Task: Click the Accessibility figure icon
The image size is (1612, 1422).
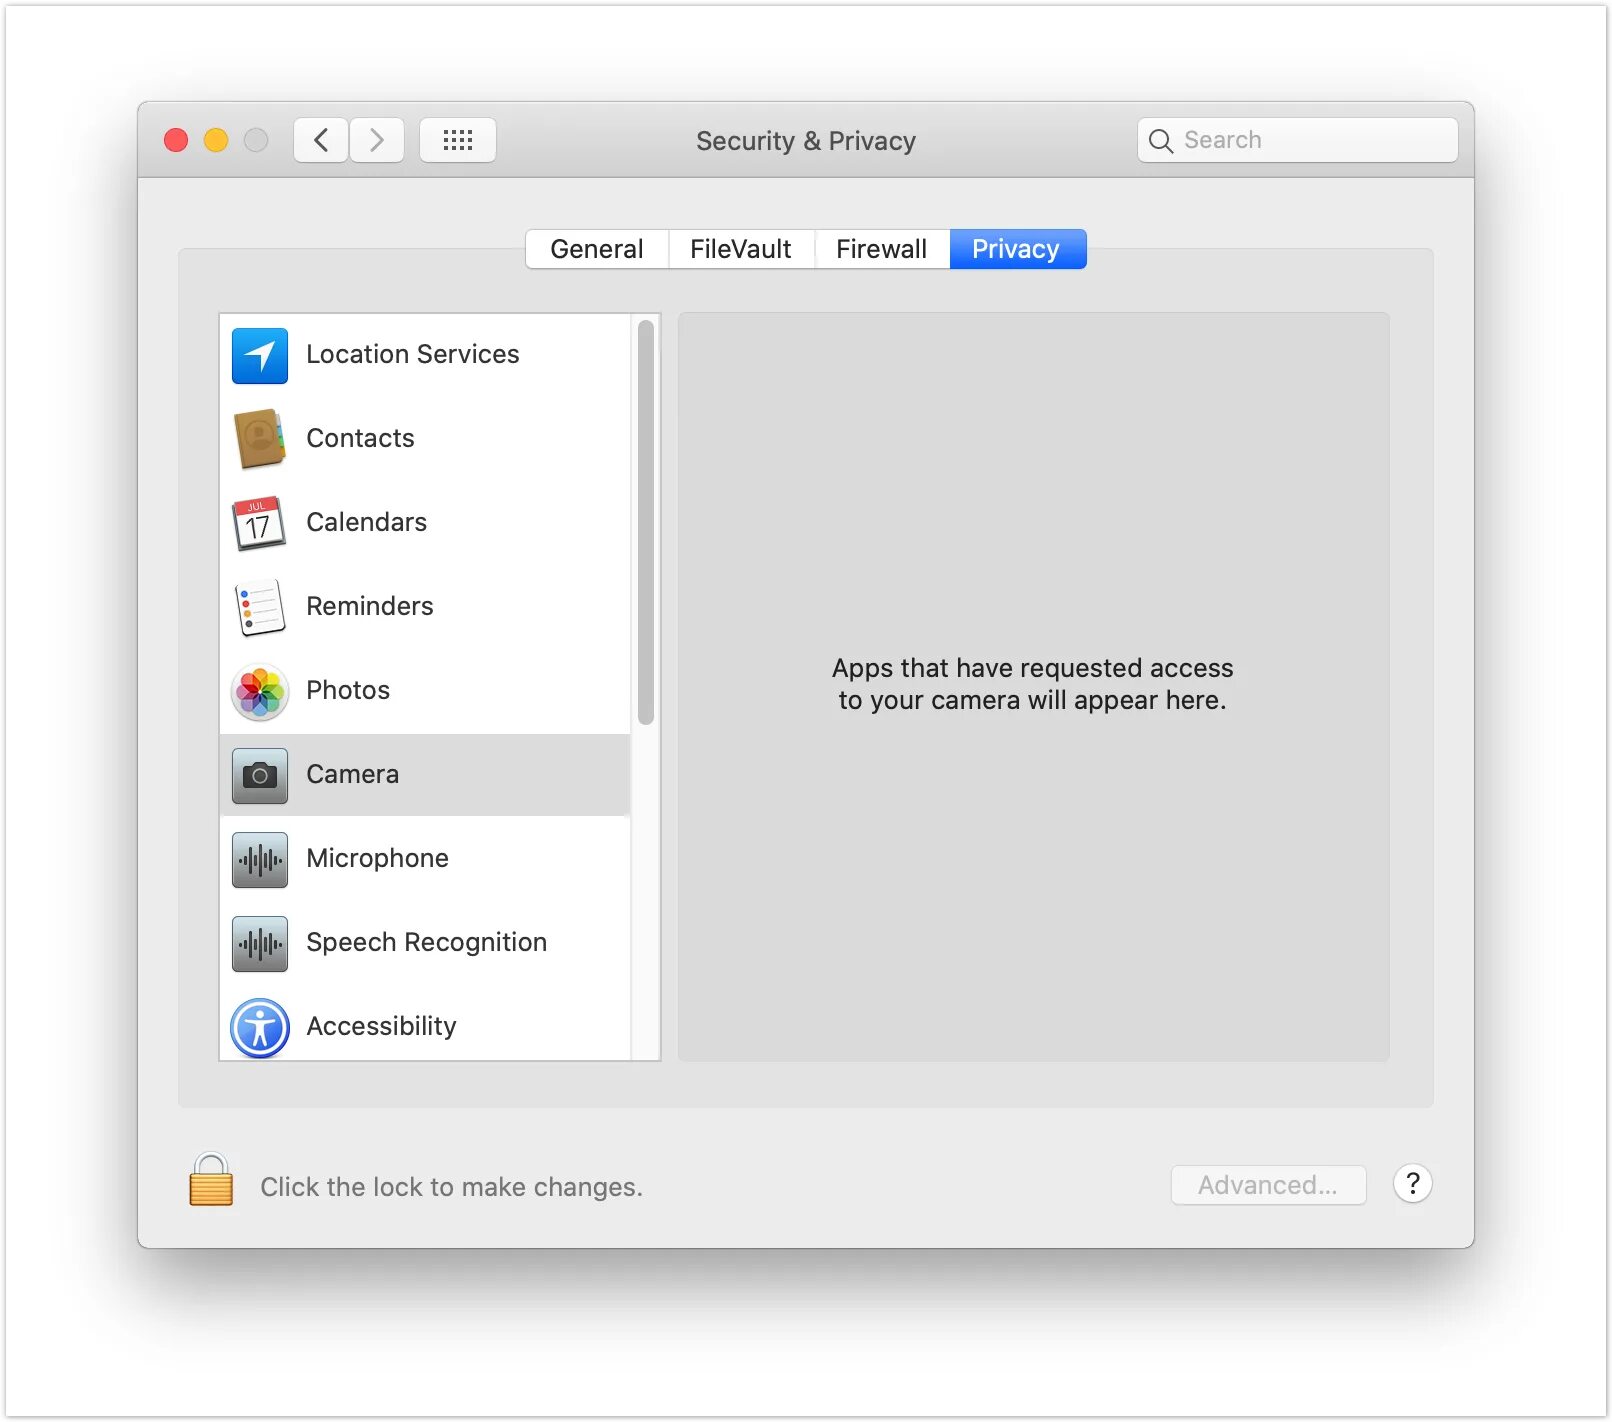Action: (x=260, y=1027)
